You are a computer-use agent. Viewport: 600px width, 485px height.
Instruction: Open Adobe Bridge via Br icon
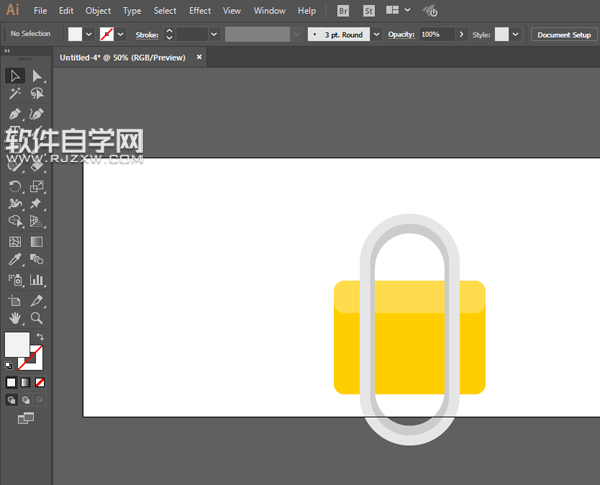coord(343,11)
